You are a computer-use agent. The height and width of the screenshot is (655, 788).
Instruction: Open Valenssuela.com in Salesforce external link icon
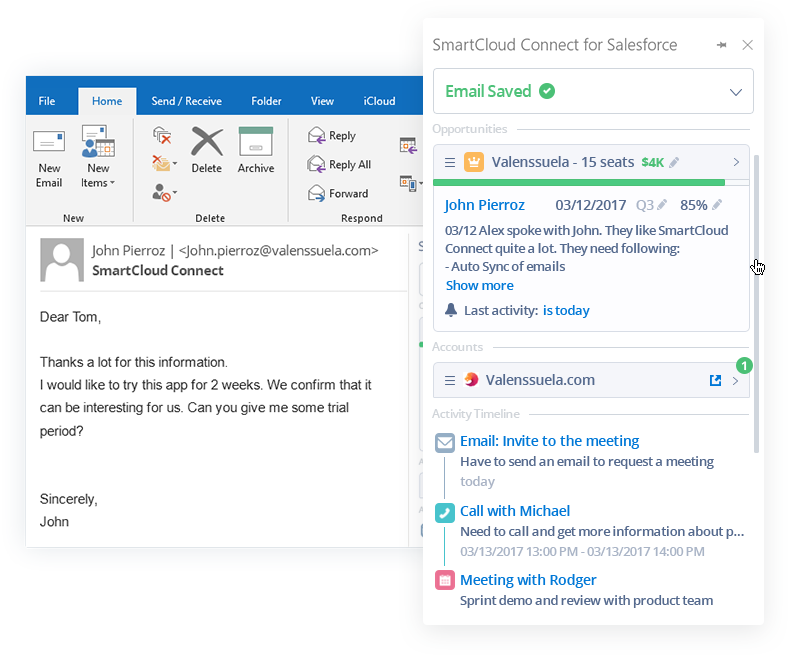(x=715, y=381)
